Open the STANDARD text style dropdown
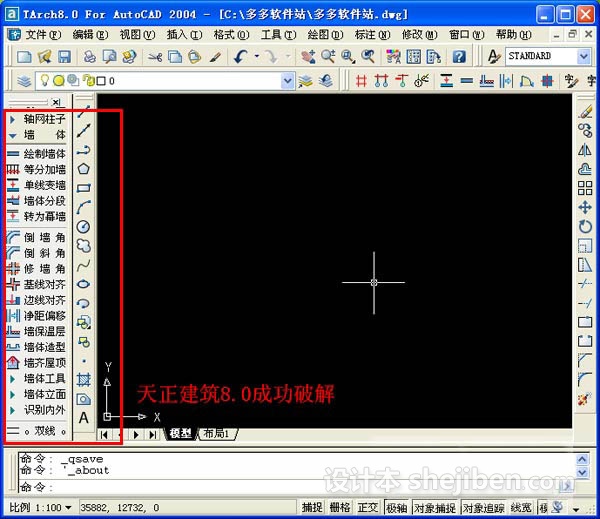The width and height of the screenshot is (600, 519). pos(583,56)
